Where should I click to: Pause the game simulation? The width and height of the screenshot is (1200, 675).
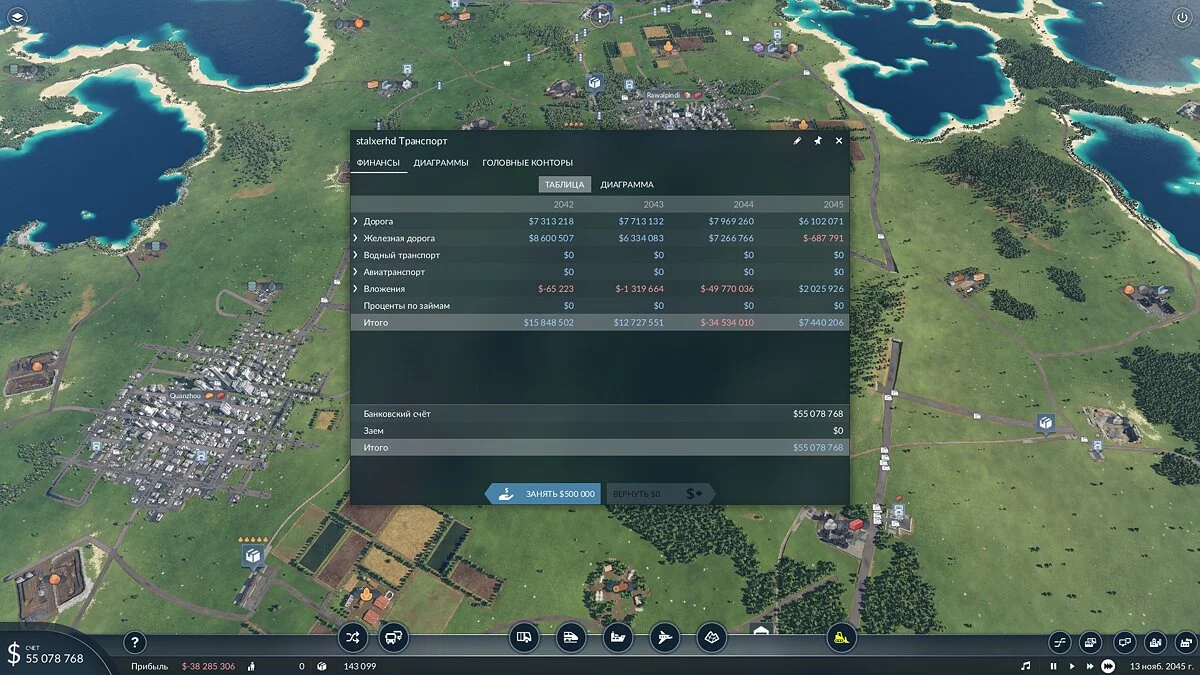[x=1053, y=666]
